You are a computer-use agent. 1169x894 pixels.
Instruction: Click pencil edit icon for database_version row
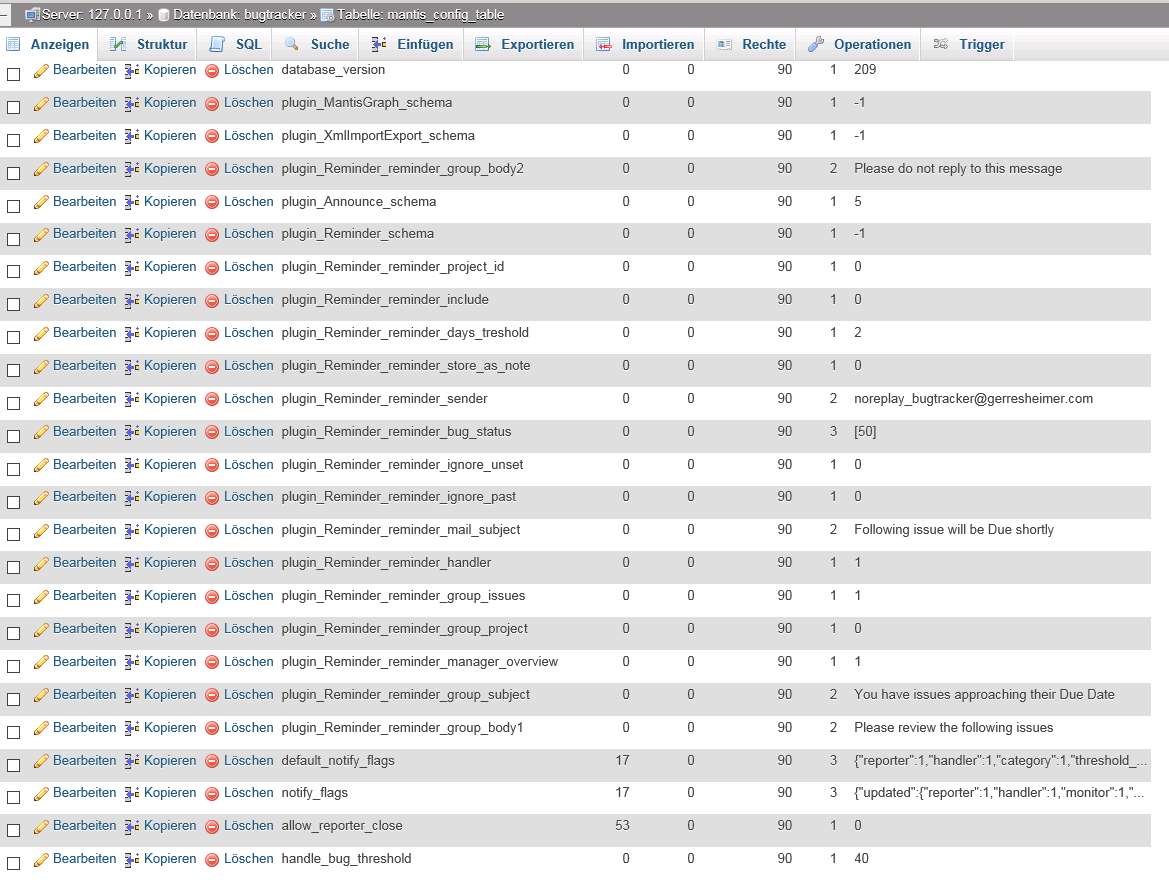[41, 72]
